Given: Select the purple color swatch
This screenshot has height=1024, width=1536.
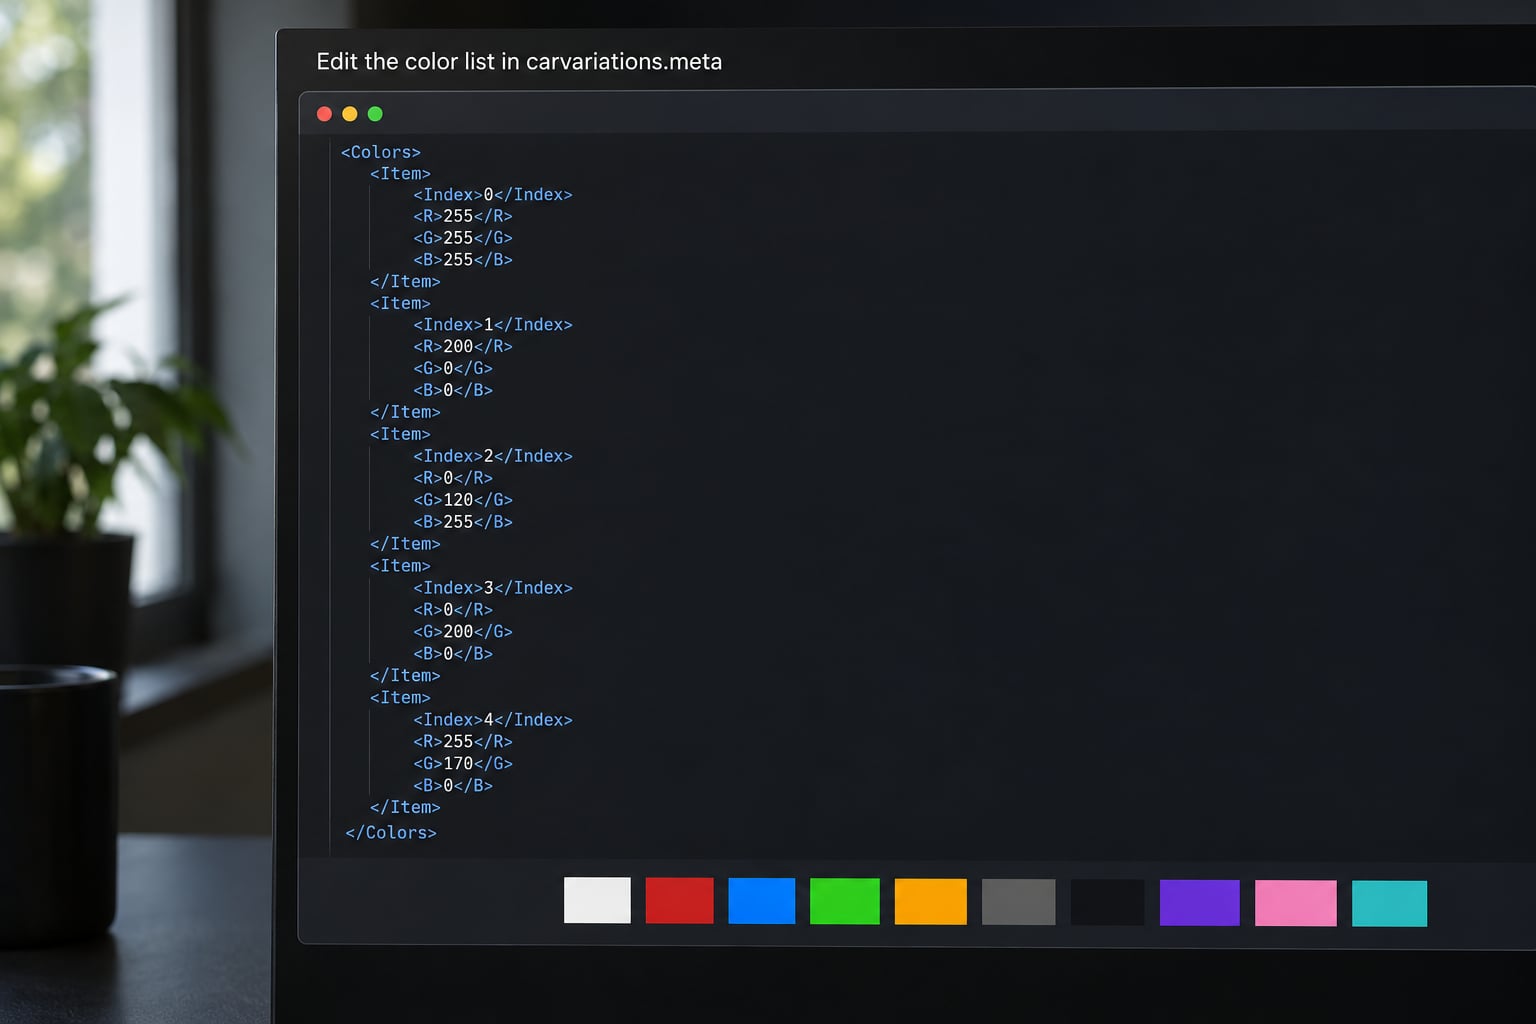Looking at the screenshot, I should click(1200, 903).
